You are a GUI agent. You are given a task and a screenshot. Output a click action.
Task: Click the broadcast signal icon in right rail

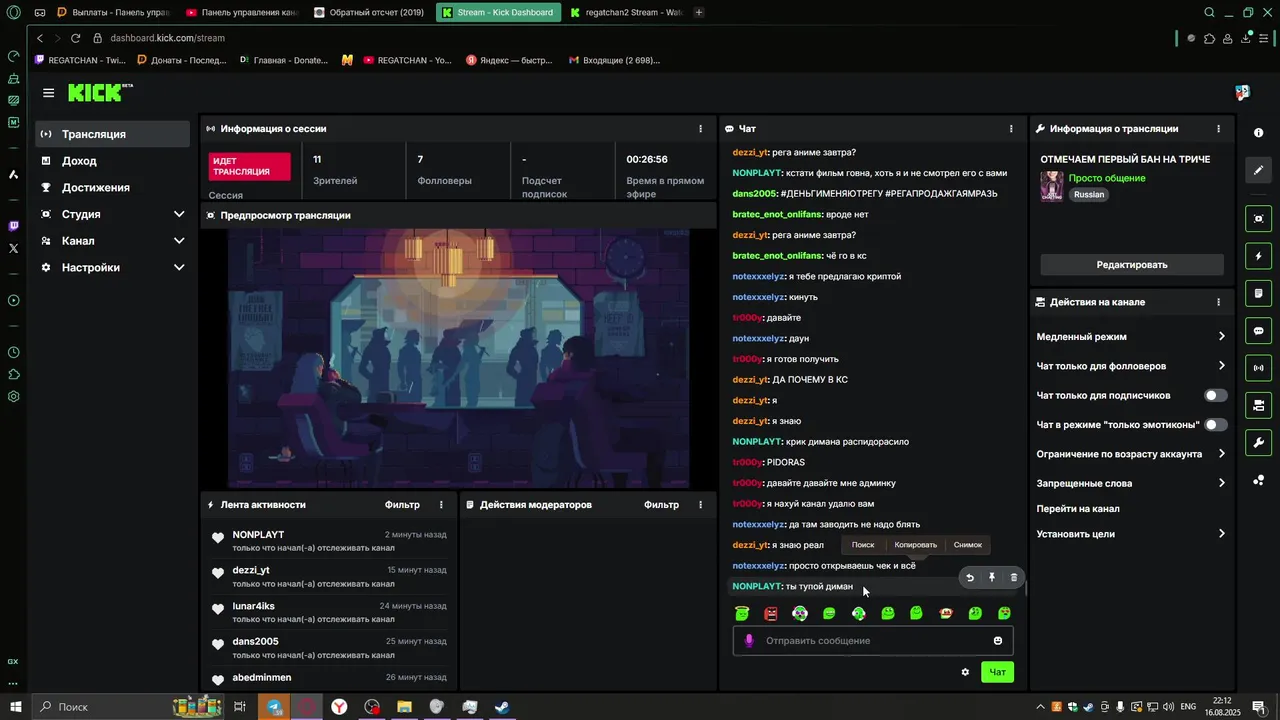tap(1258, 368)
